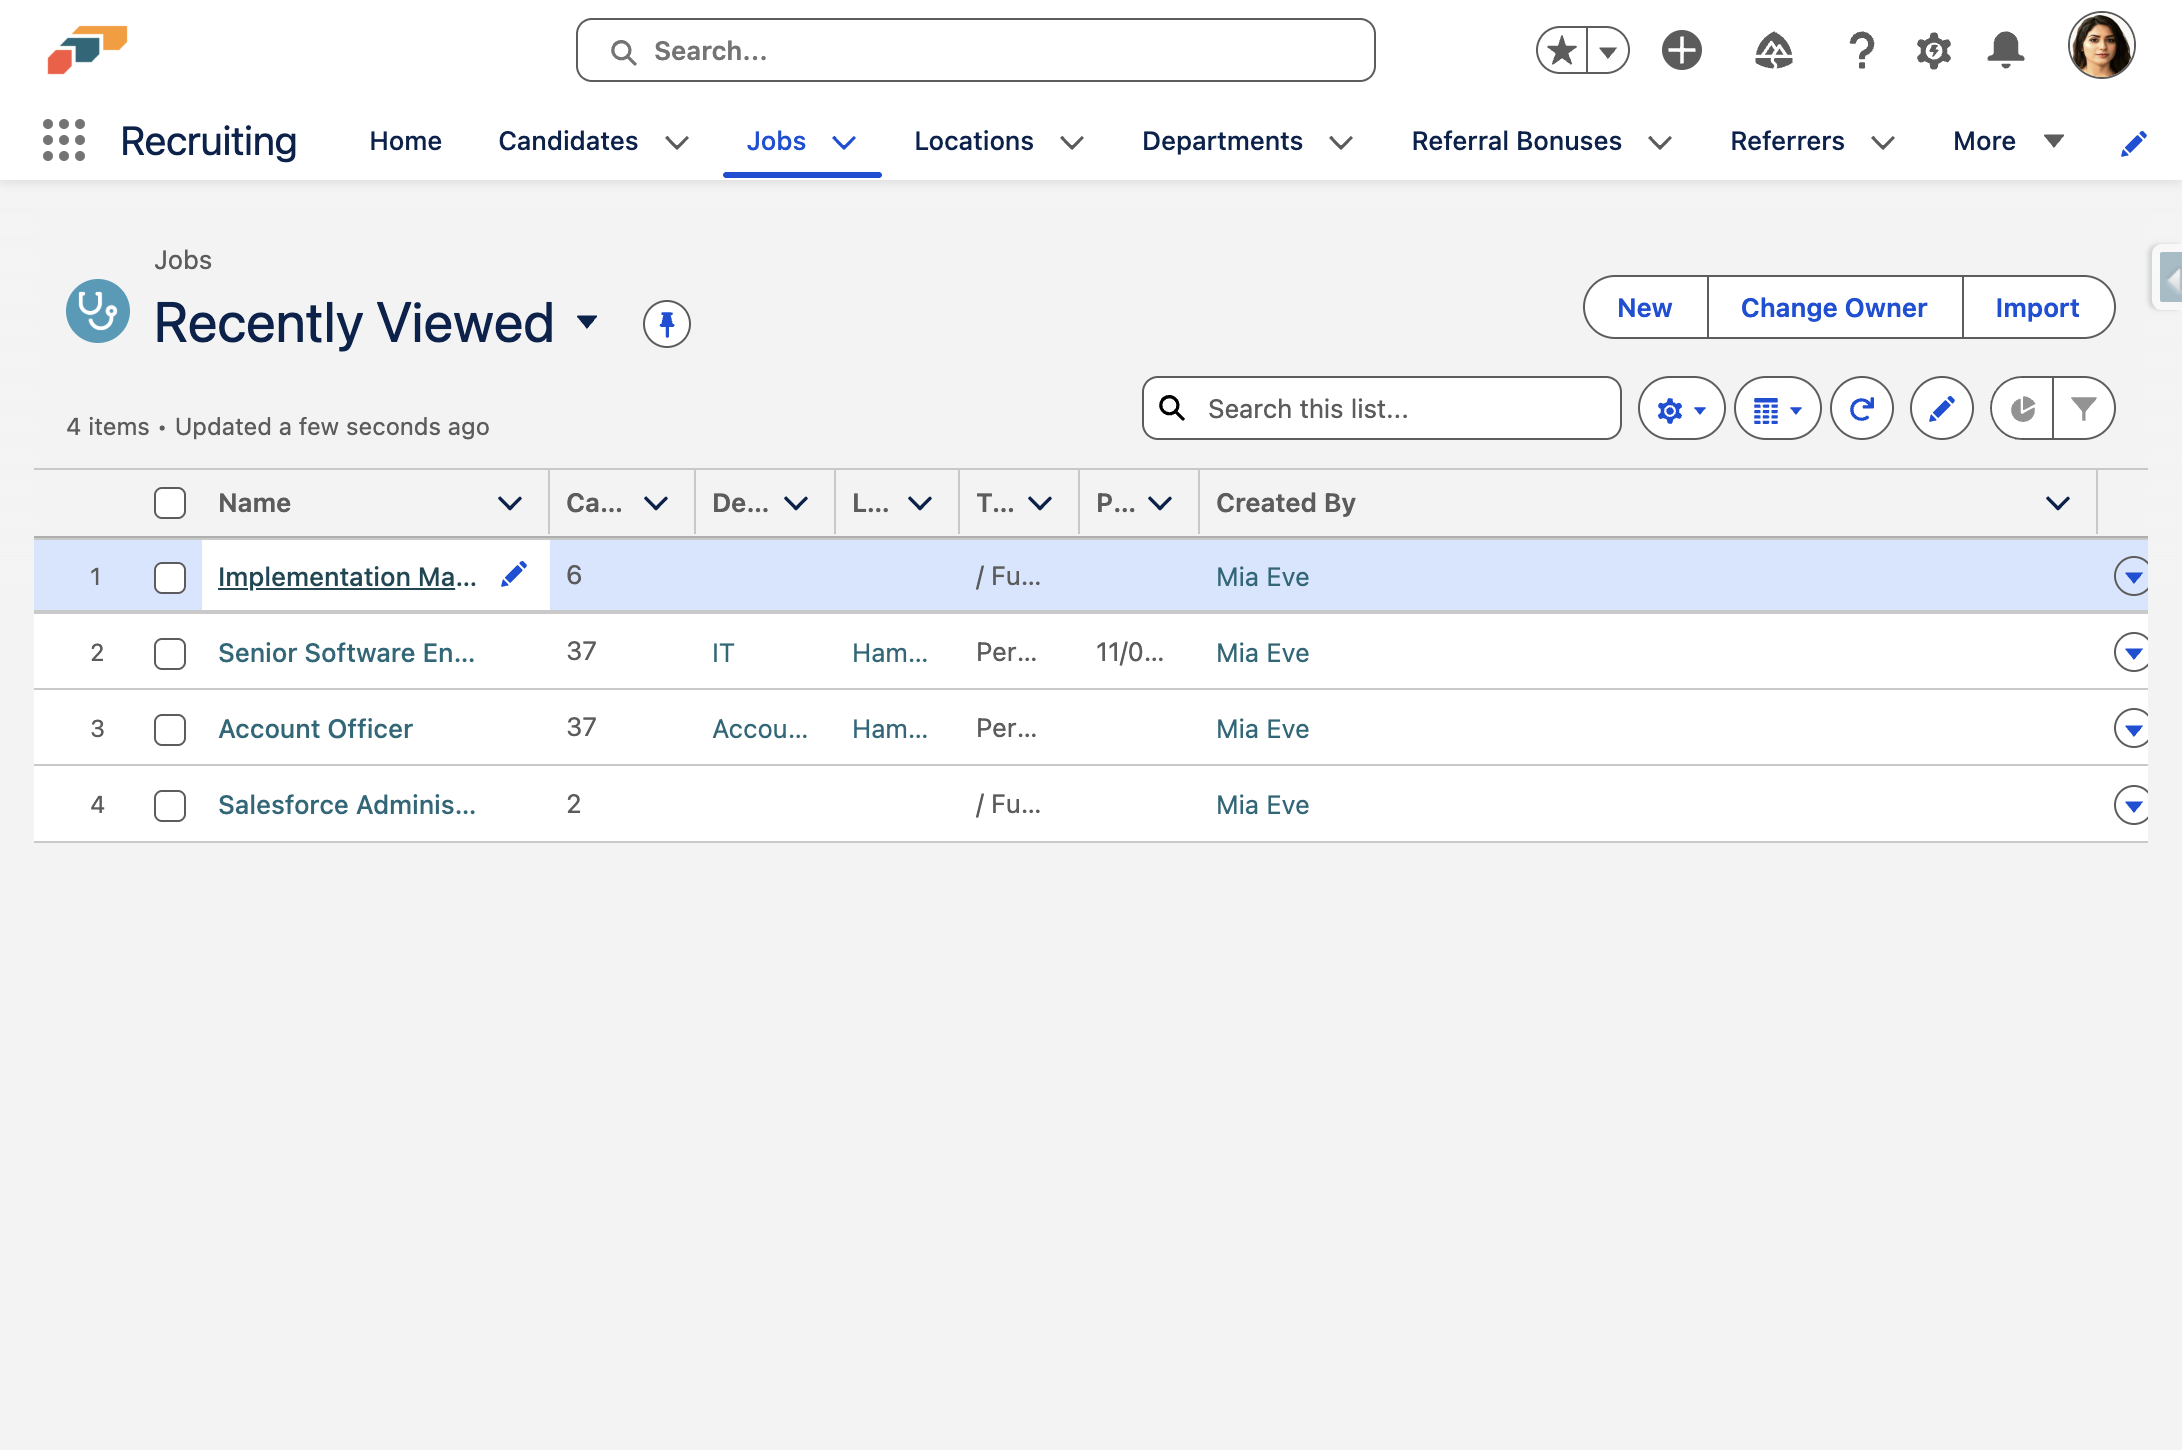
Task: Check the select-all checkbox in table header
Action: (170, 503)
